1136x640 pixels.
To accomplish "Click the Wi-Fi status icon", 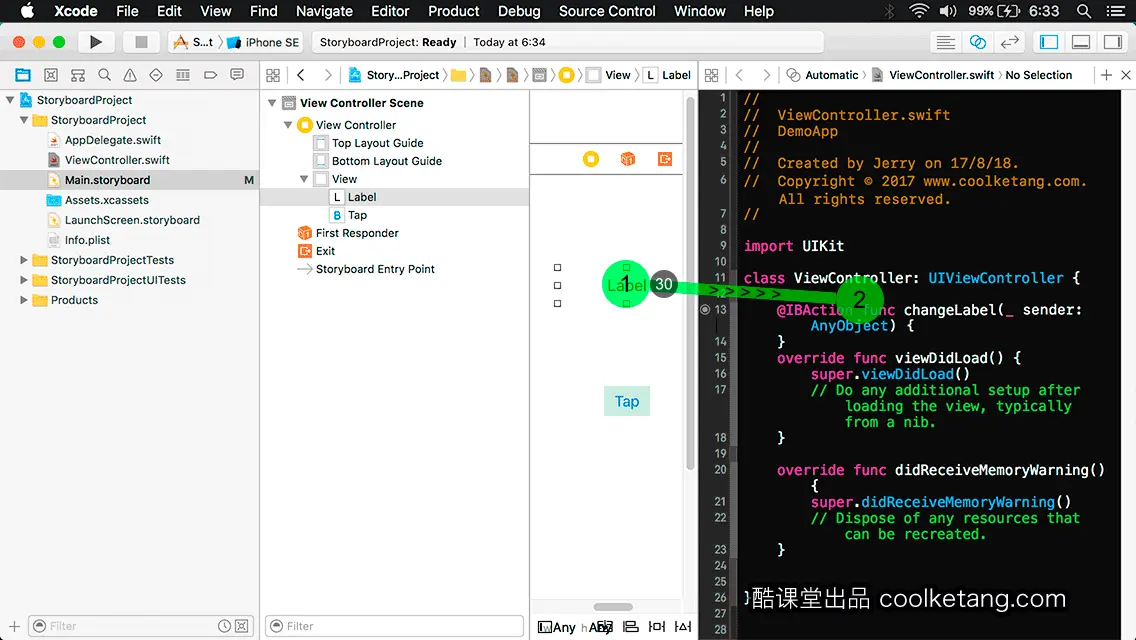I will point(919,11).
